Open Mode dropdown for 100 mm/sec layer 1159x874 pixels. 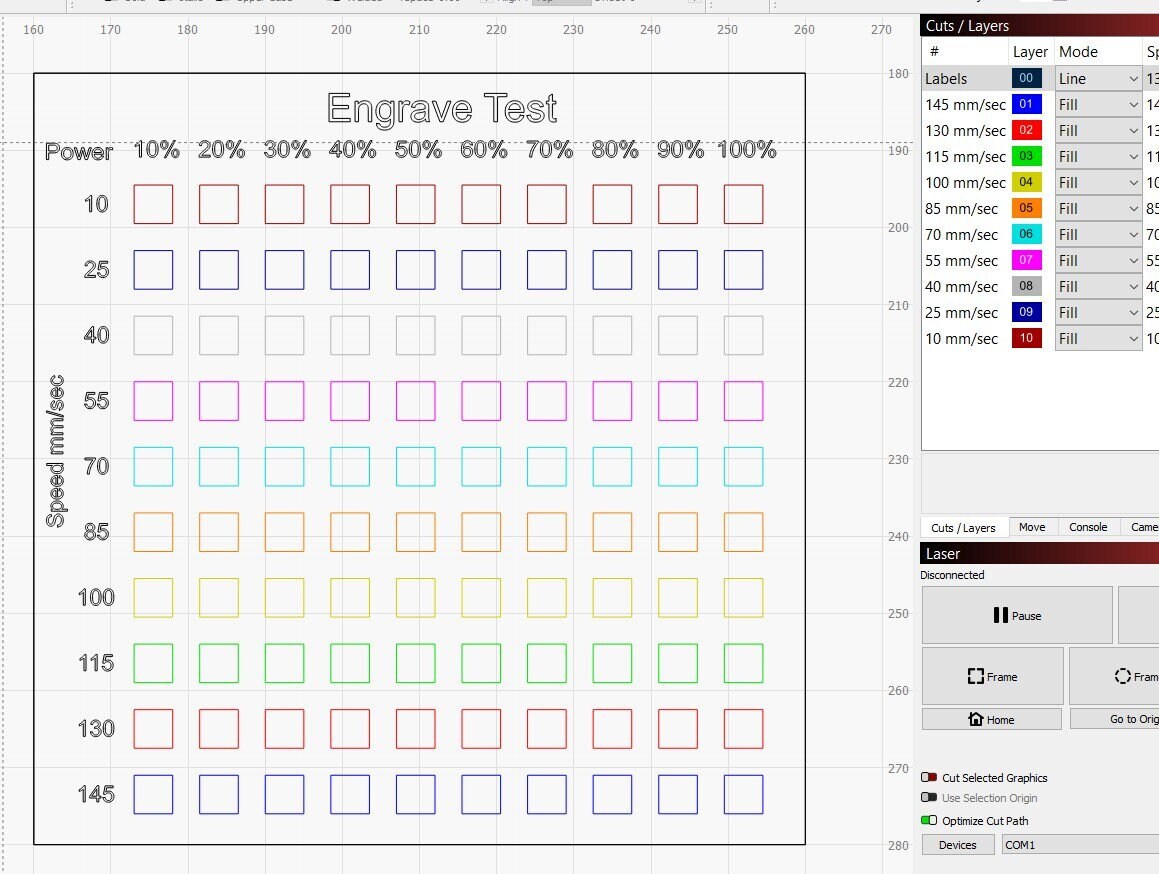(x=1098, y=182)
